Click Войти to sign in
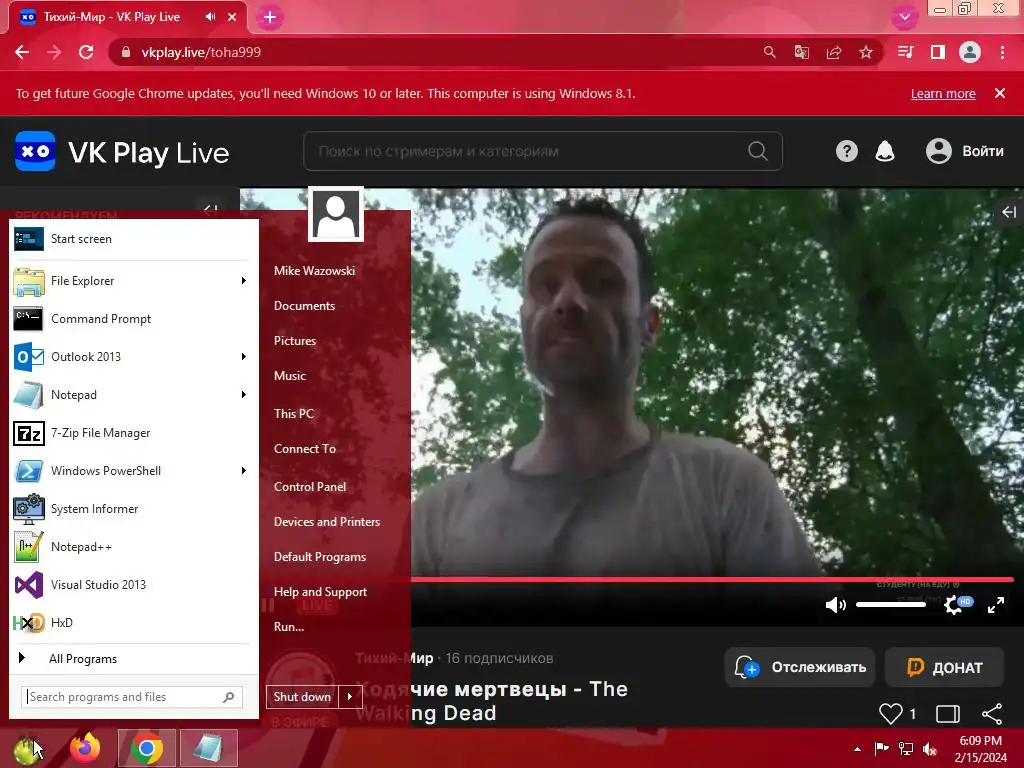This screenshot has height=768, width=1024. (x=965, y=152)
